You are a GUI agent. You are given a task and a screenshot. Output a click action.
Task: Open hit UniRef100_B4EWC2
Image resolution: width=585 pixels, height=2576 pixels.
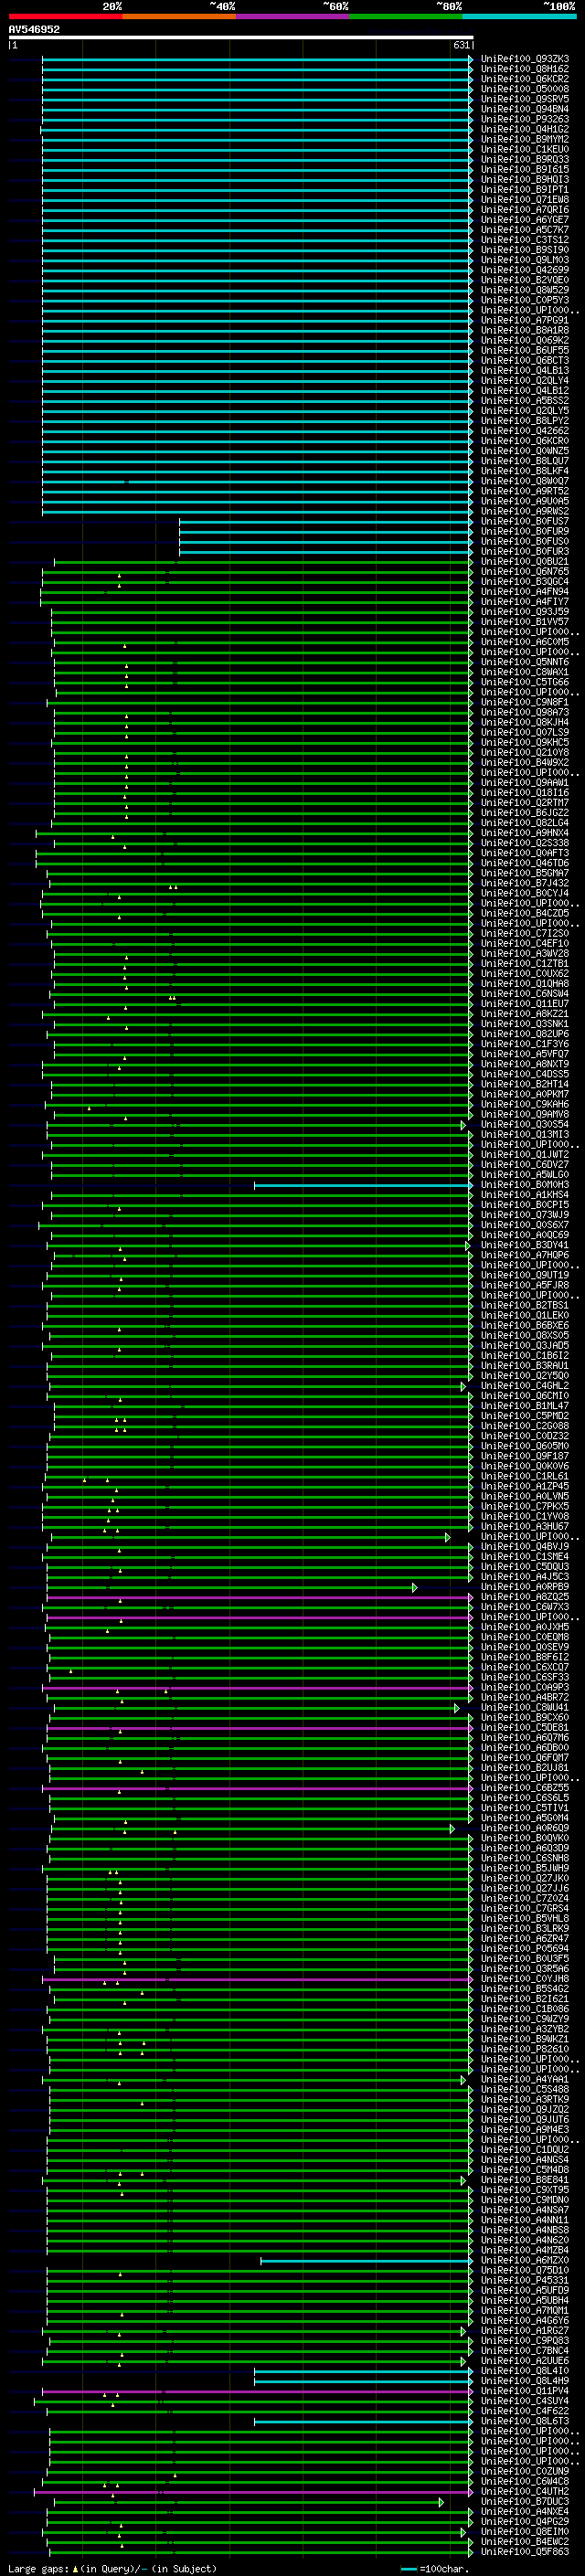click(x=525, y=2541)
